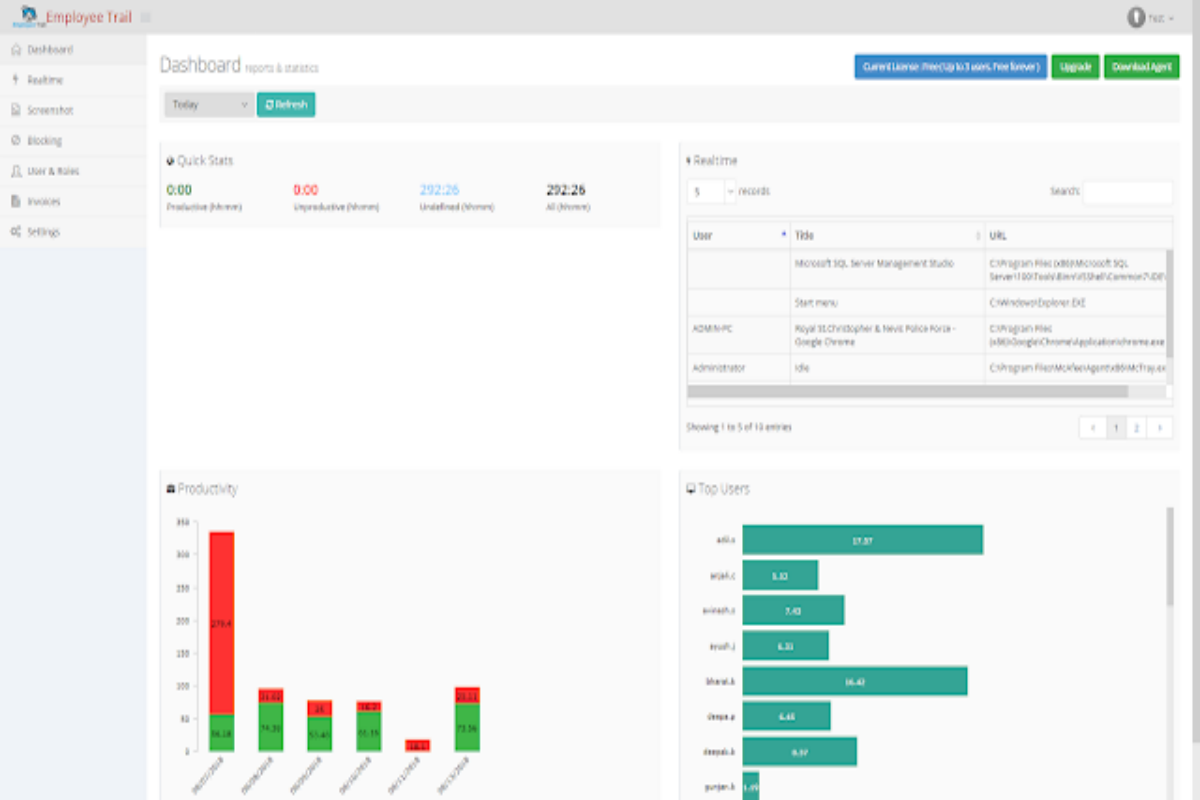Click the Realtime Search input field
This screenshot has height=800, width=1200.
1127,192
